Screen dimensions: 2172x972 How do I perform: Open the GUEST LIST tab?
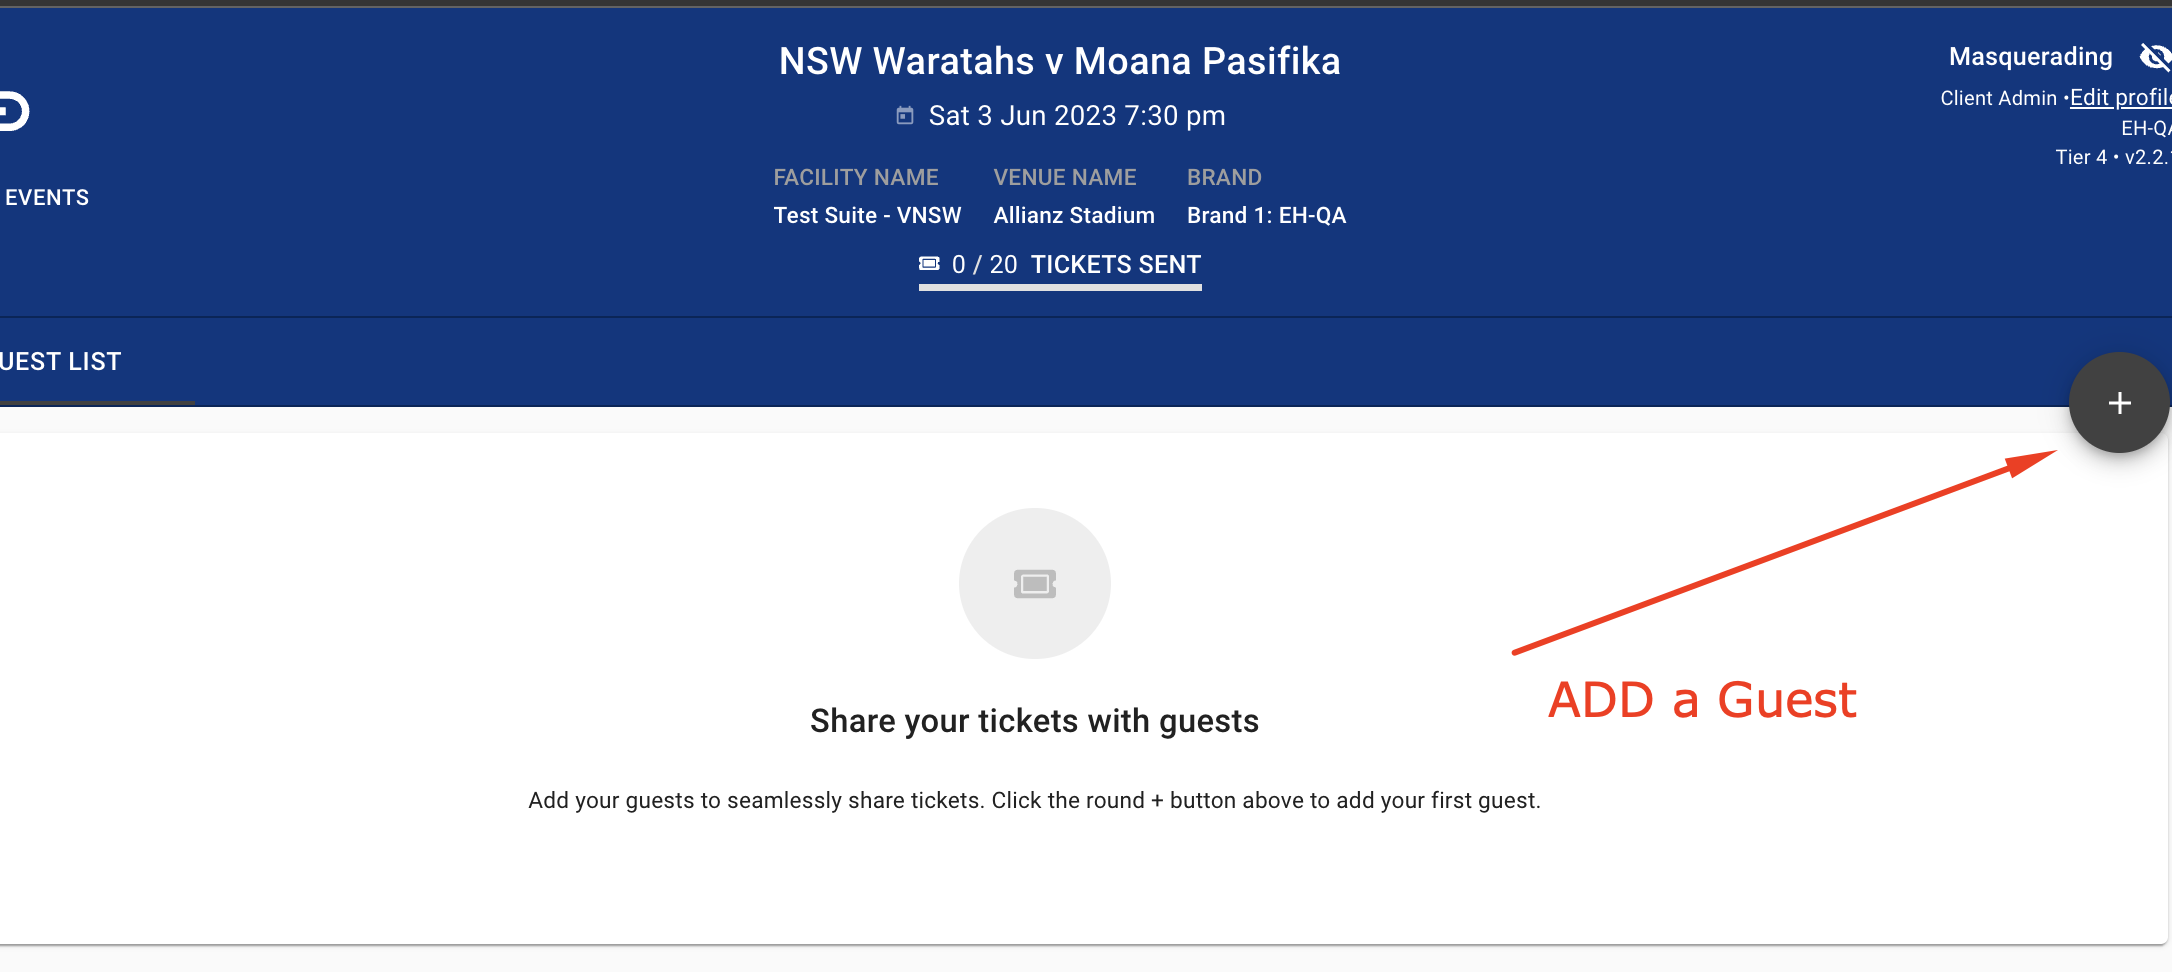click(x=60, y=362)
